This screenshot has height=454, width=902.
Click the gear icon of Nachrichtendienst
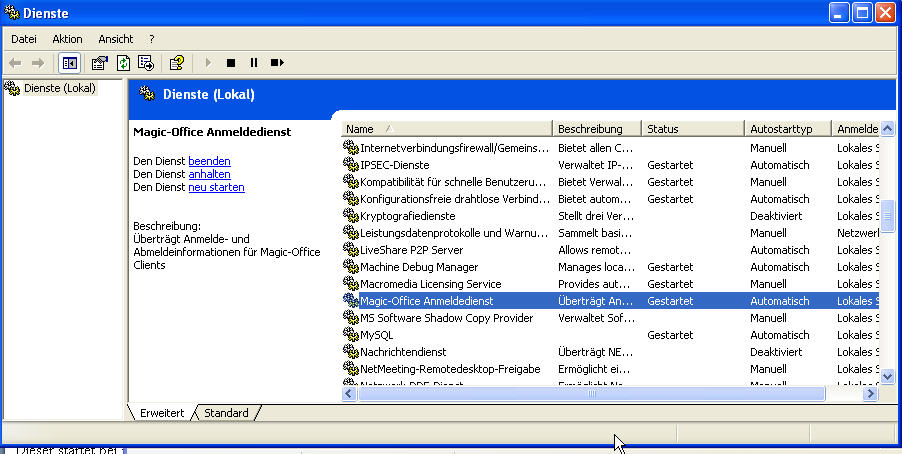point(351,352)
